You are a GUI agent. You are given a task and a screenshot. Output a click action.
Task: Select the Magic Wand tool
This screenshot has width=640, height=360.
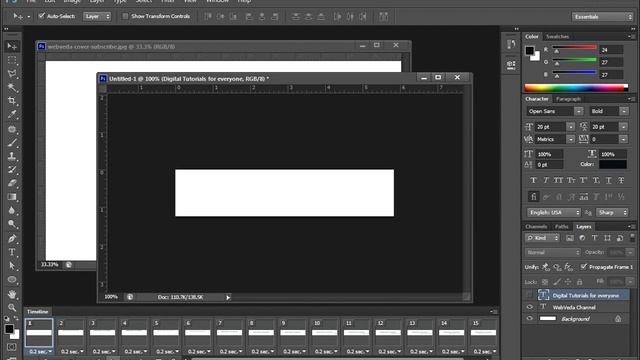12,88
